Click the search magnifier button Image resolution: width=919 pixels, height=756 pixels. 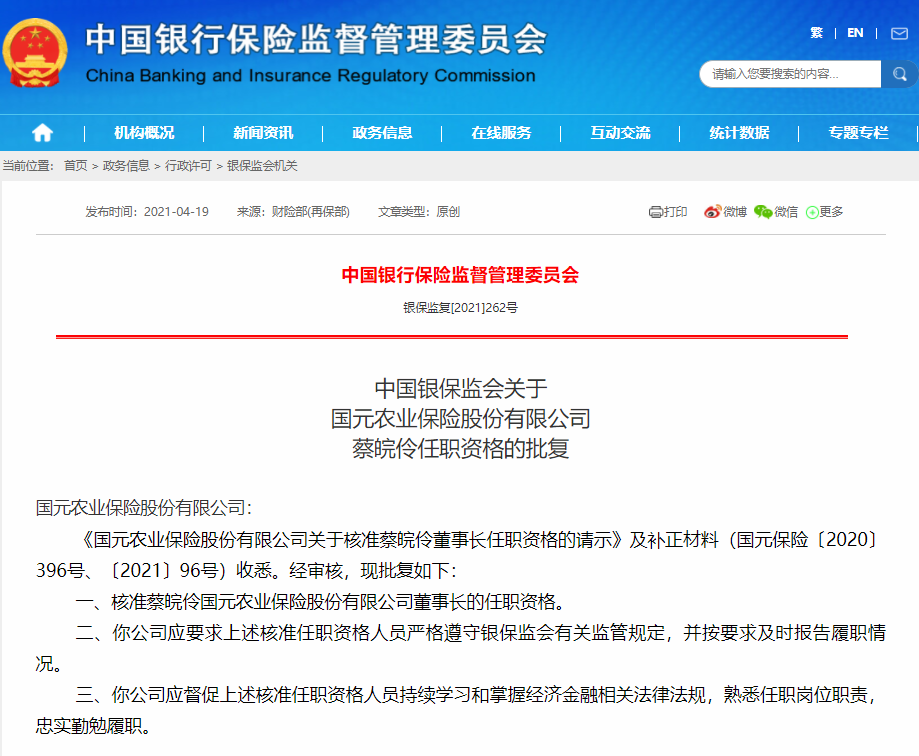click(x=899, y=74)
